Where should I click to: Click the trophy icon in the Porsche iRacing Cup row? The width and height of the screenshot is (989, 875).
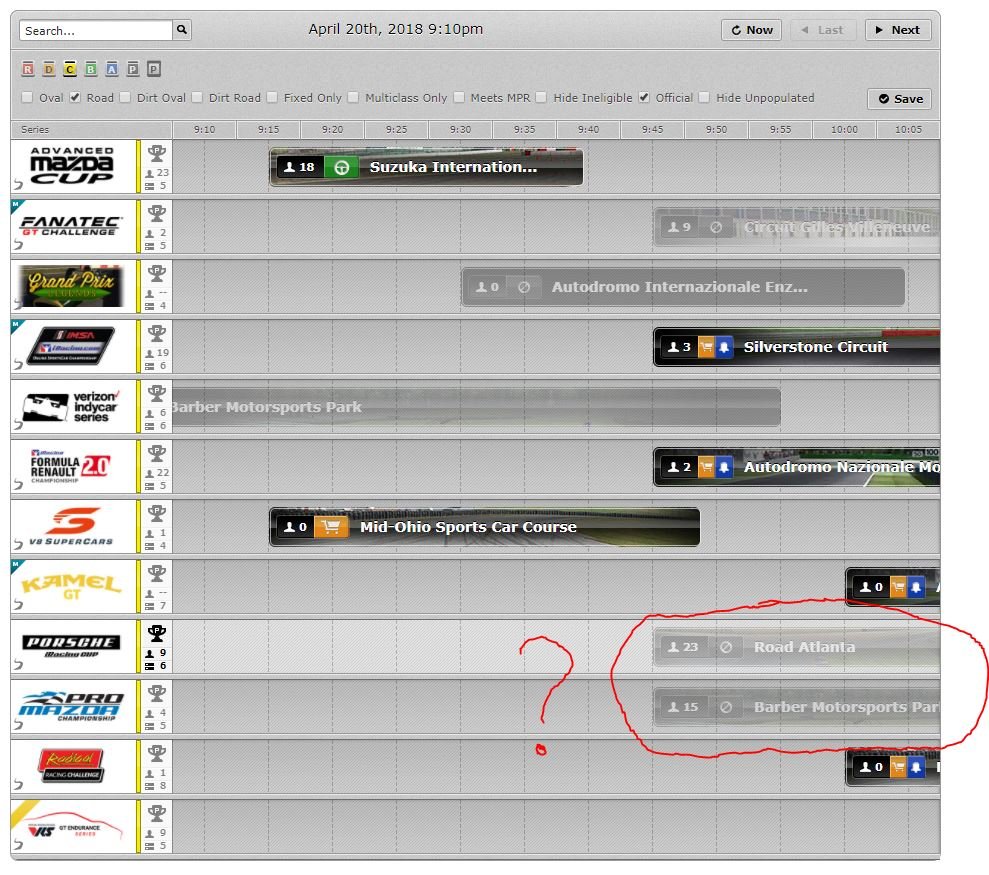tap(156, 633)
